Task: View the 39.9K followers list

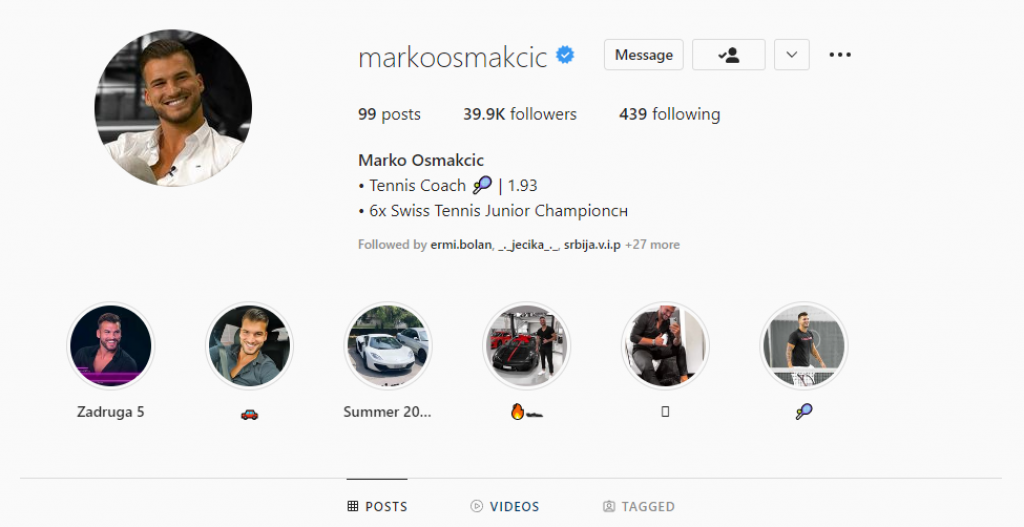Action: (x=520, y=114)
